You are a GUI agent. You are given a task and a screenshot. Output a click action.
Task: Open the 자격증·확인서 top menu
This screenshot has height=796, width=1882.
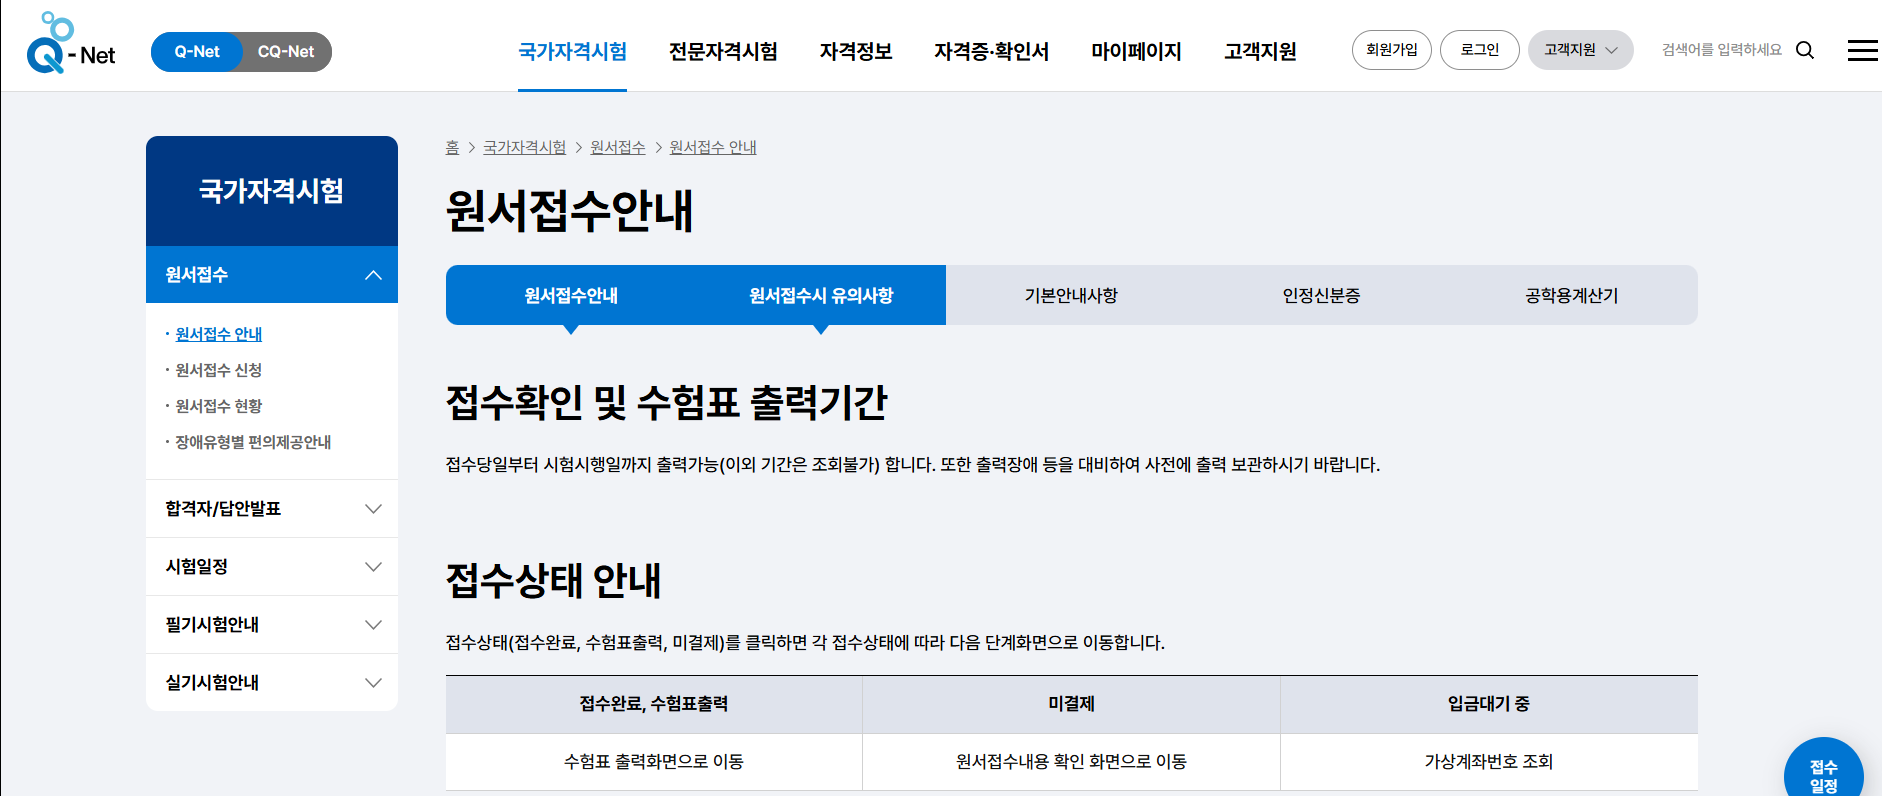991,51
